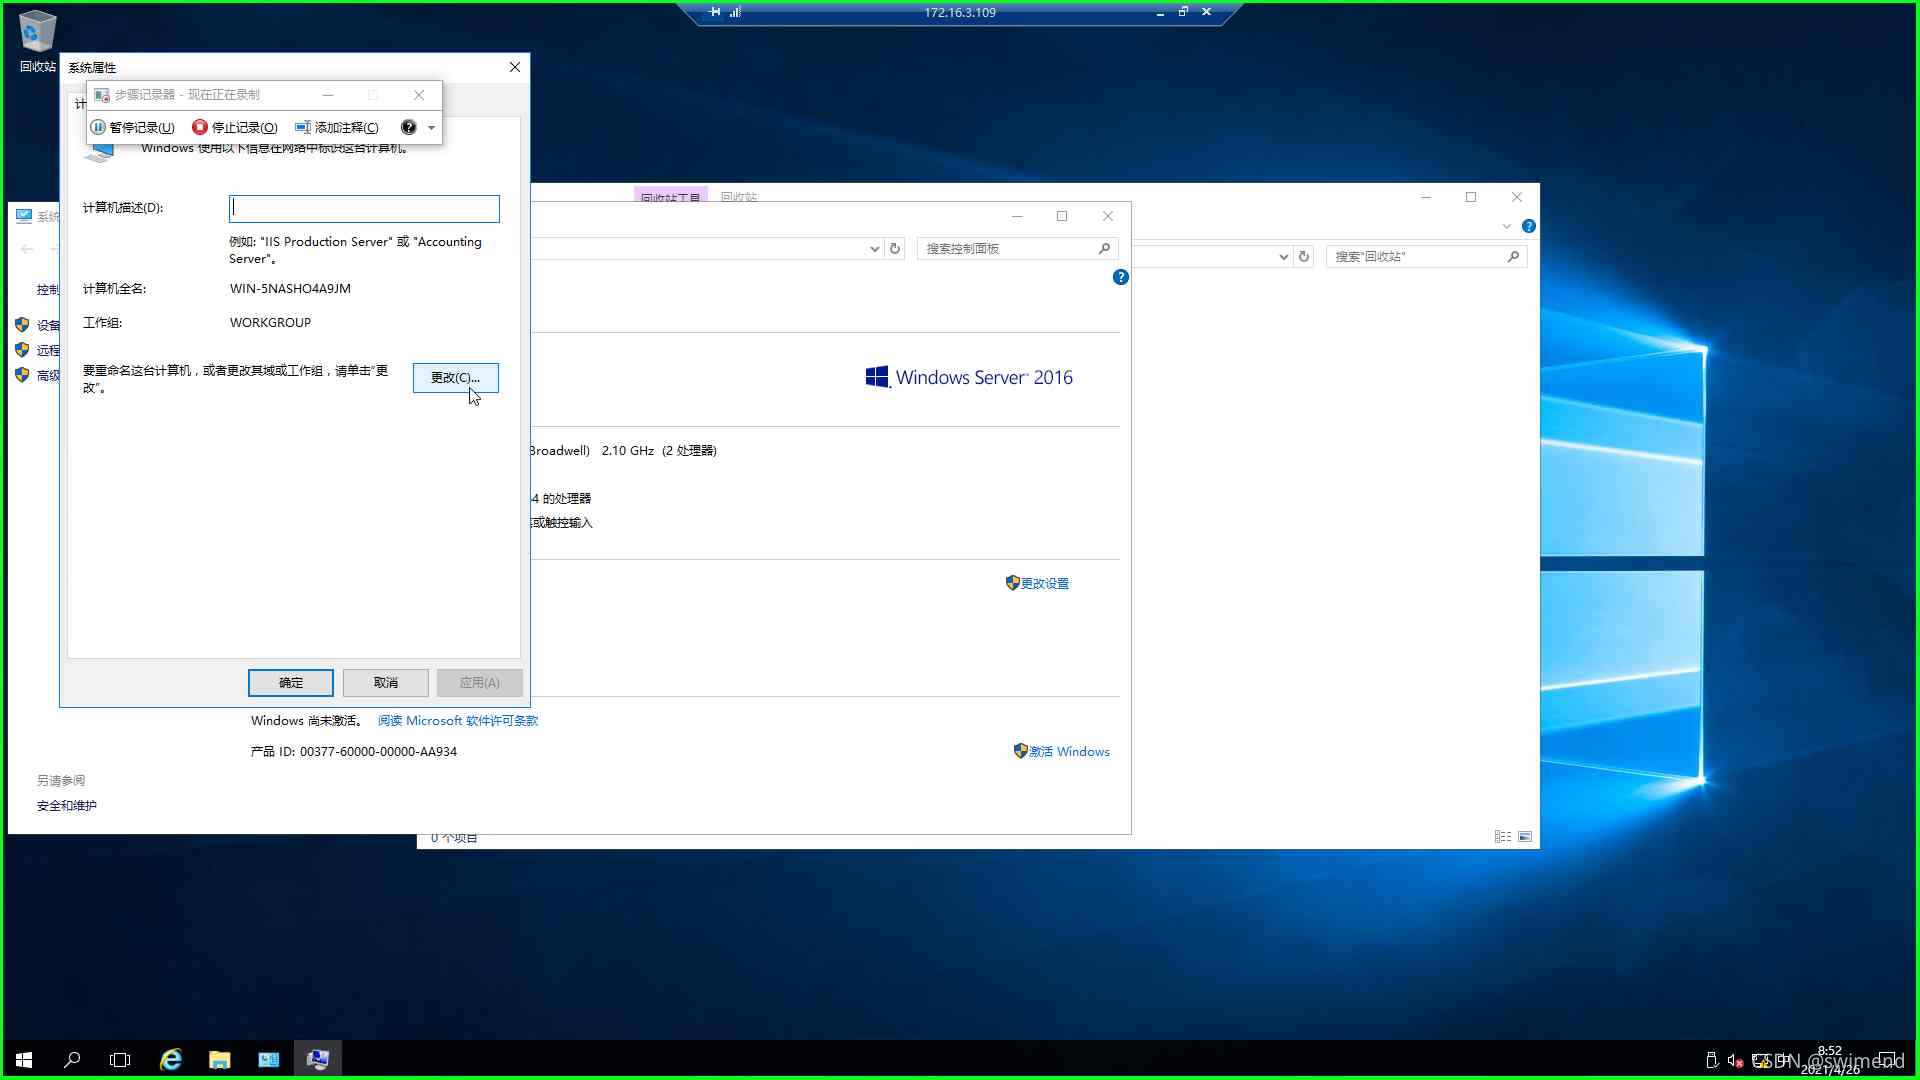Stop recording in Steps Recorder

point(235,127)
